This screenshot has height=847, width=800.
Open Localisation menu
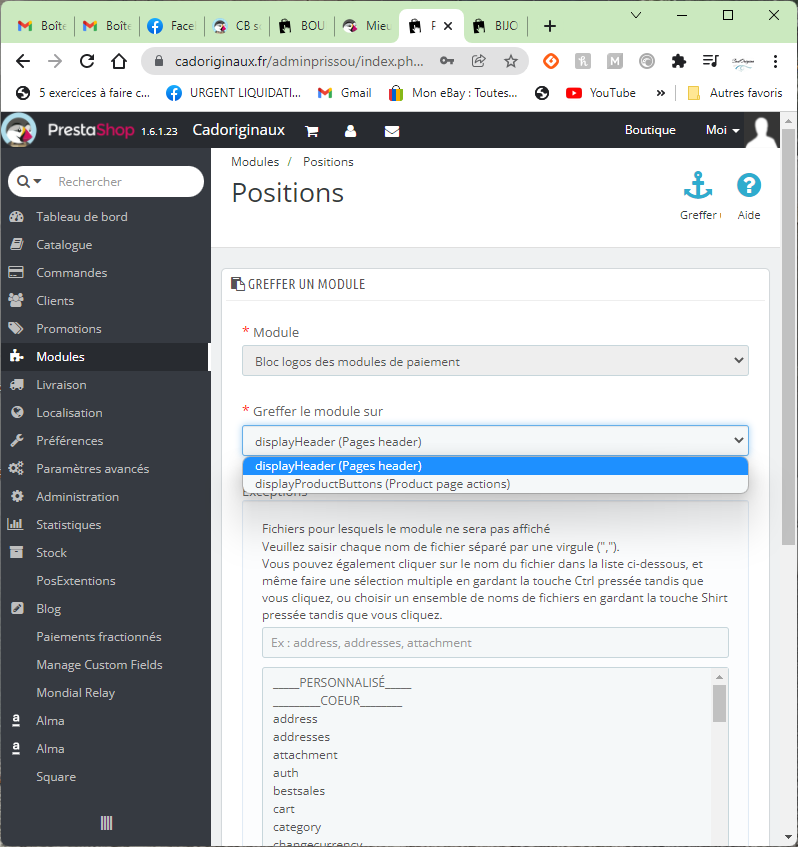[x=70, y=413]
